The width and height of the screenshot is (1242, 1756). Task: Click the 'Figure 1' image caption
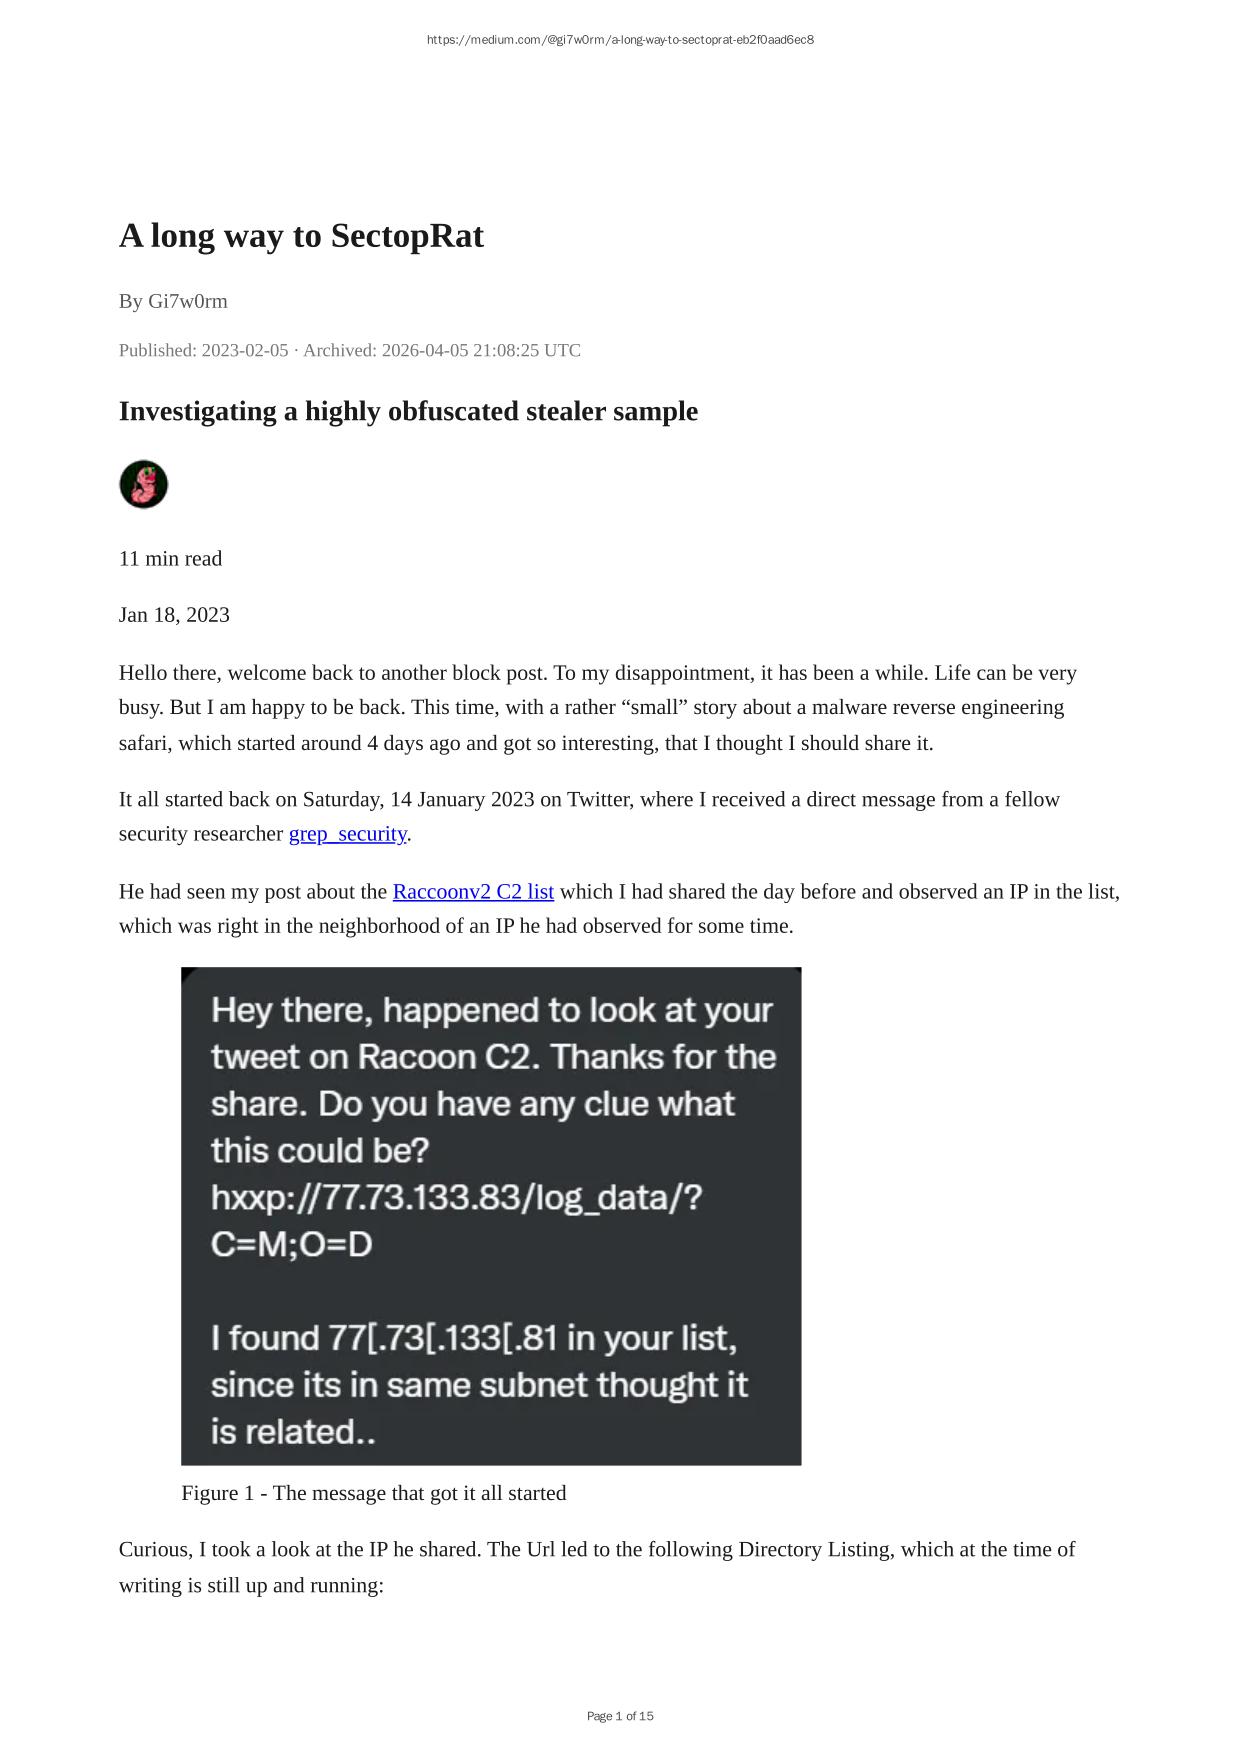373,1493
